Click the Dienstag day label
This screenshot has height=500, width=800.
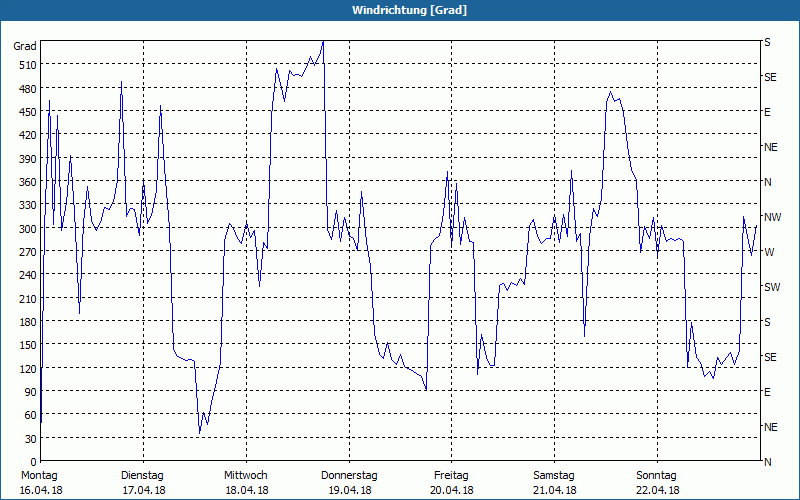(142, 476)
